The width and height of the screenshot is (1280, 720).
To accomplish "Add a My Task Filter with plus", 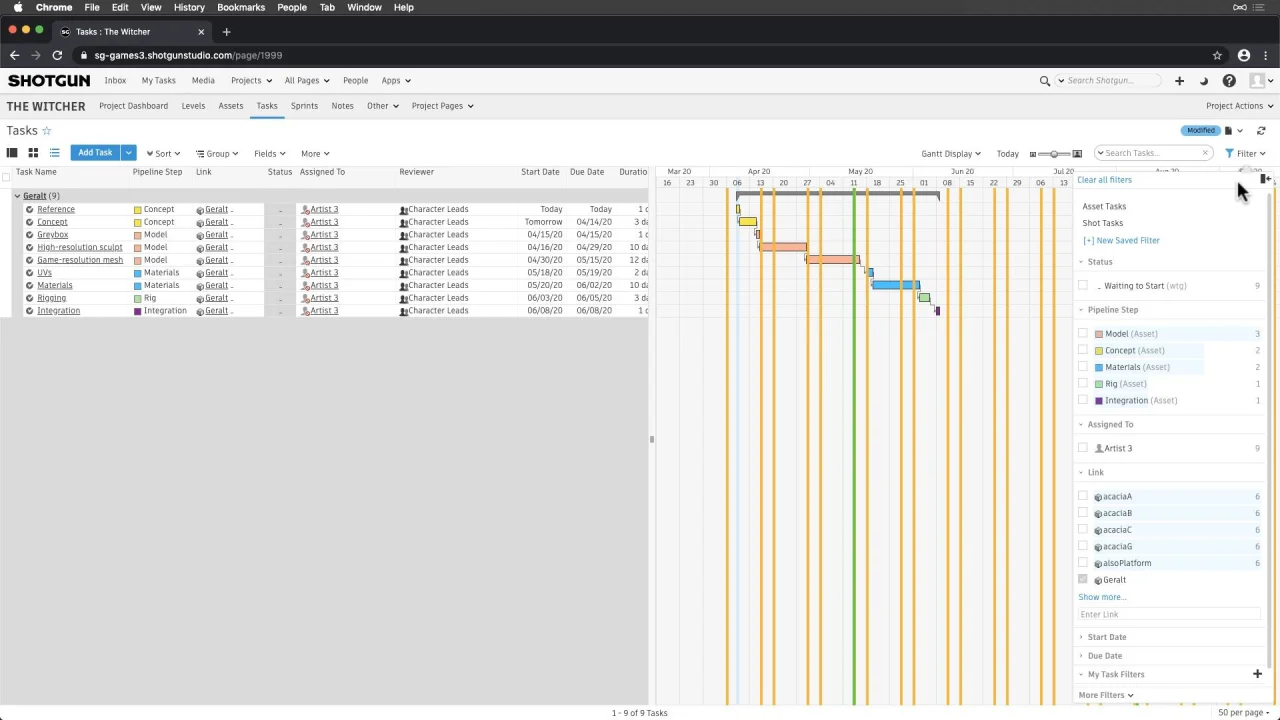I will pos(1257,674).
